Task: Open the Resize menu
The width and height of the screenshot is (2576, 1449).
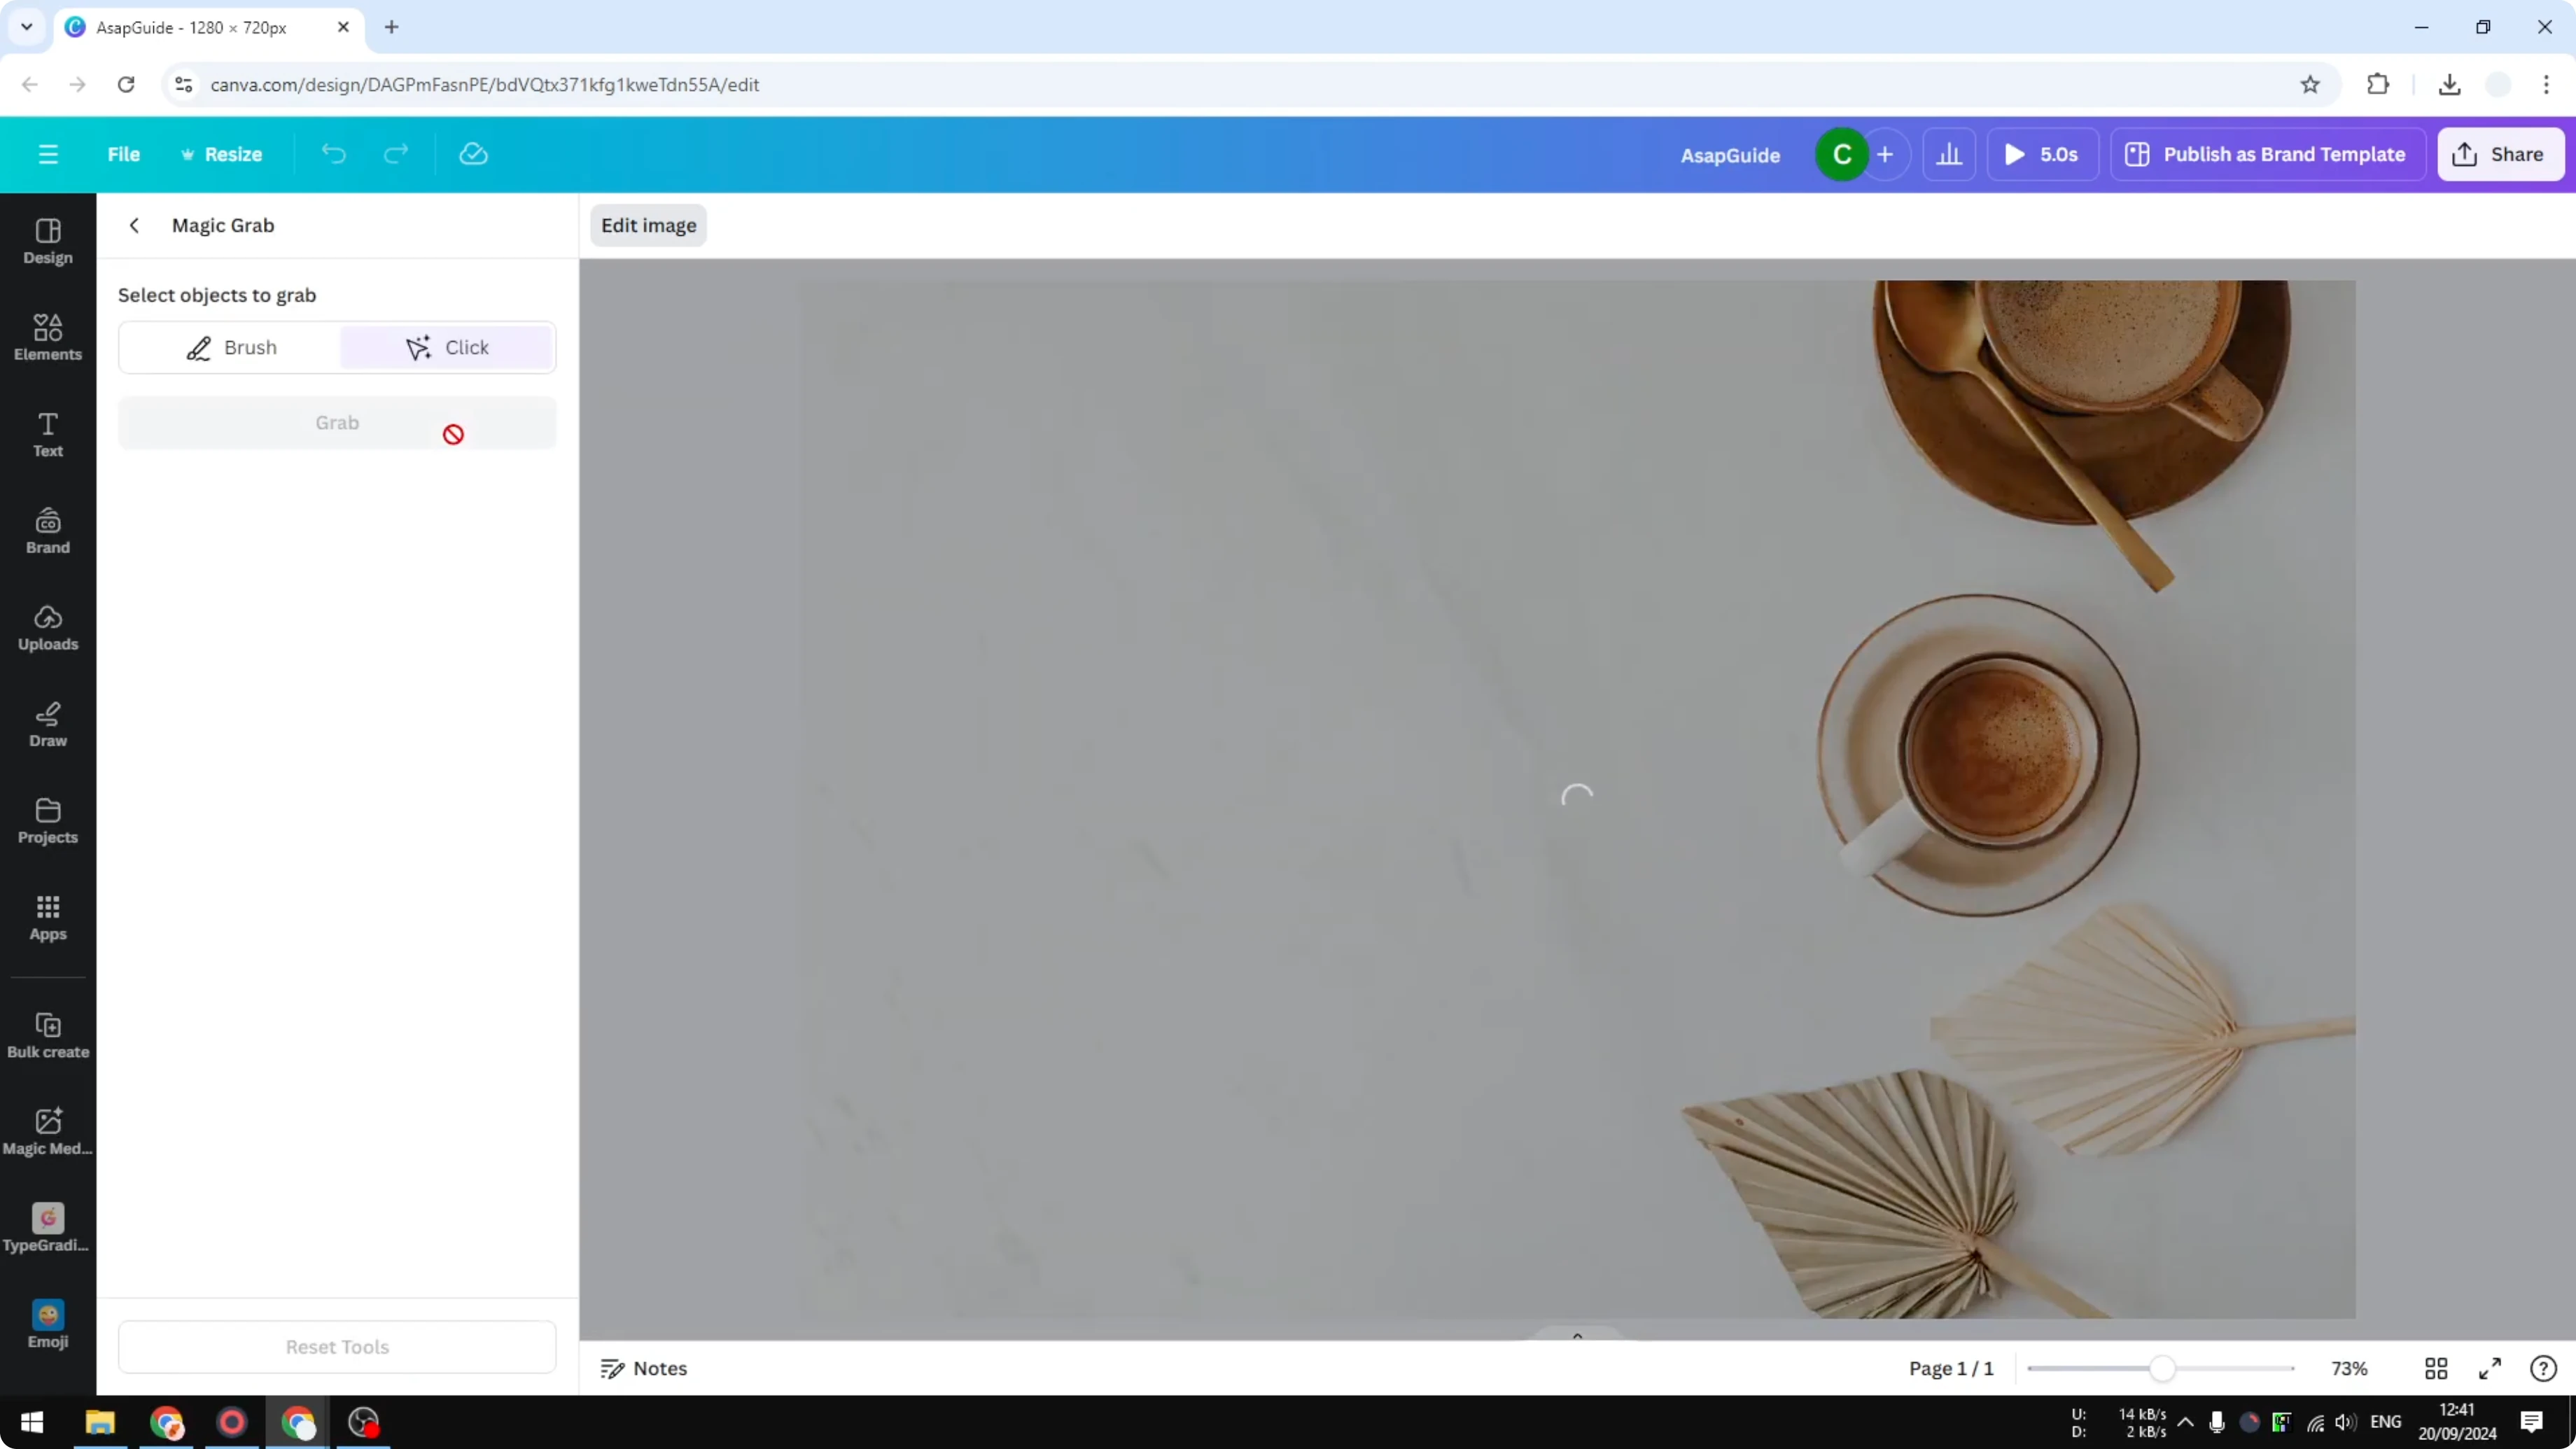Action: click(221, 154)
